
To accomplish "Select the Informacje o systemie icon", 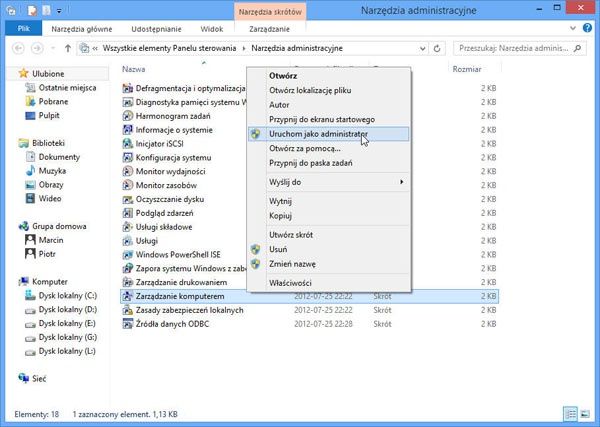I will 127,130.
